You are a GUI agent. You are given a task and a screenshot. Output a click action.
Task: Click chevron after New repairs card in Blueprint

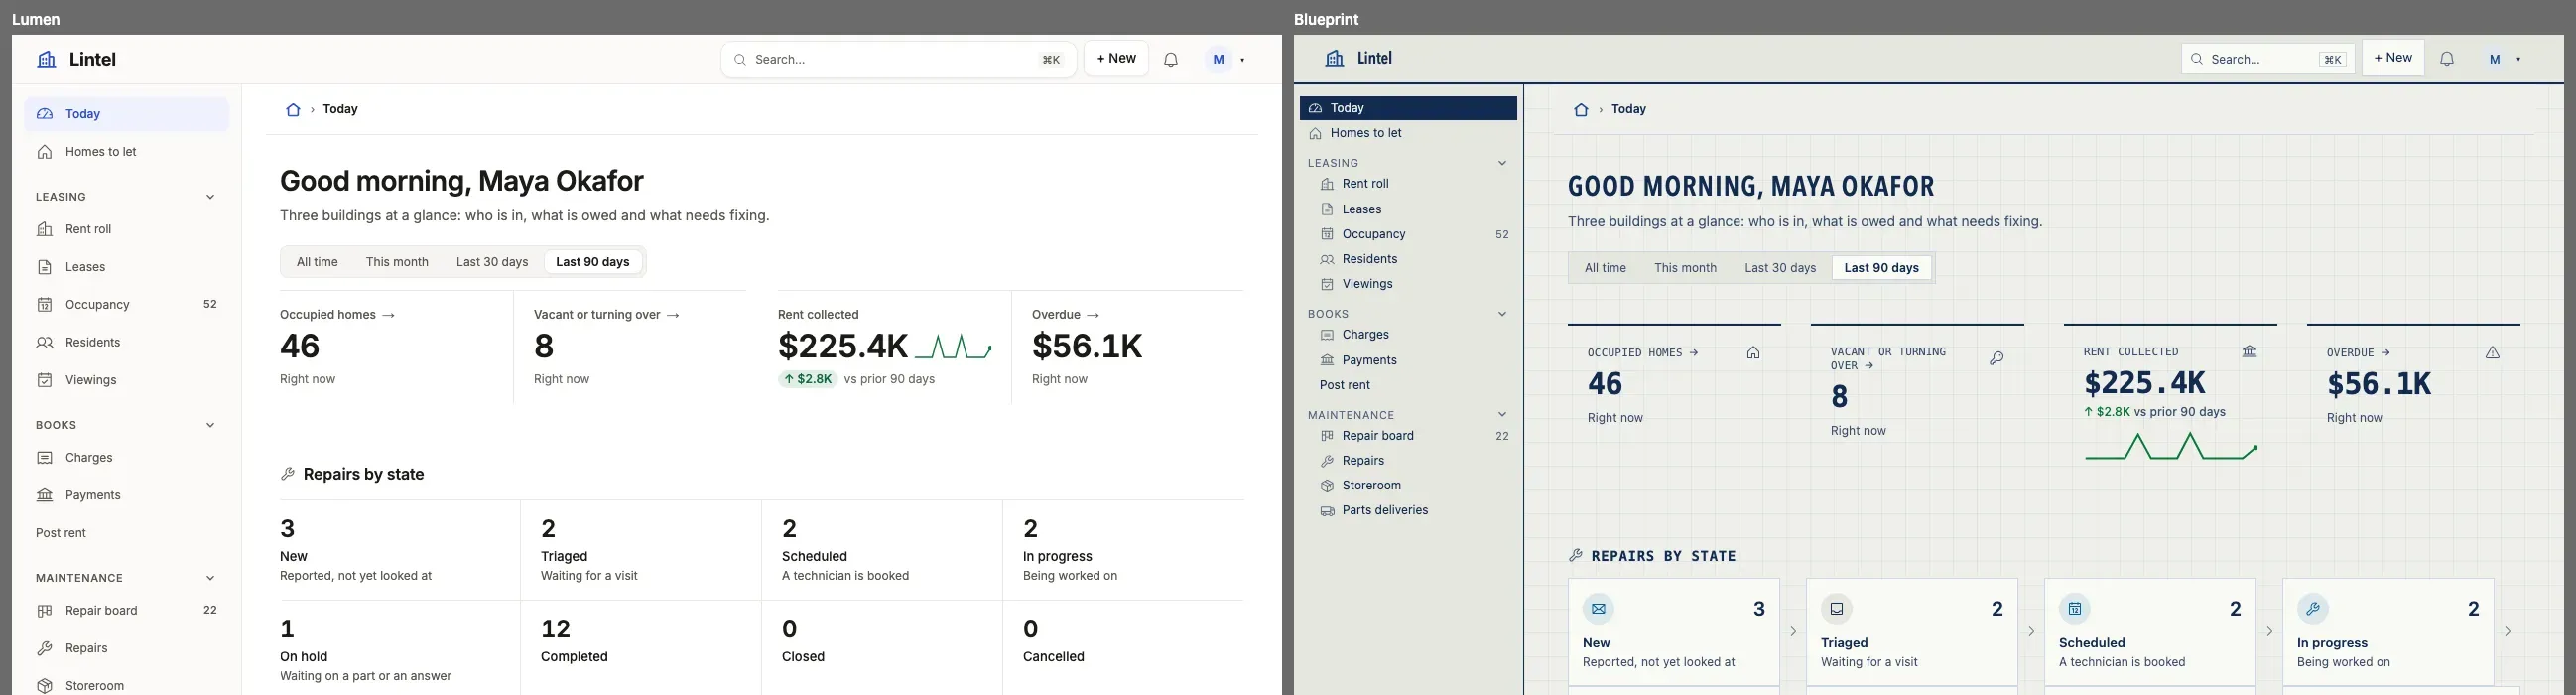[1793, 632]
